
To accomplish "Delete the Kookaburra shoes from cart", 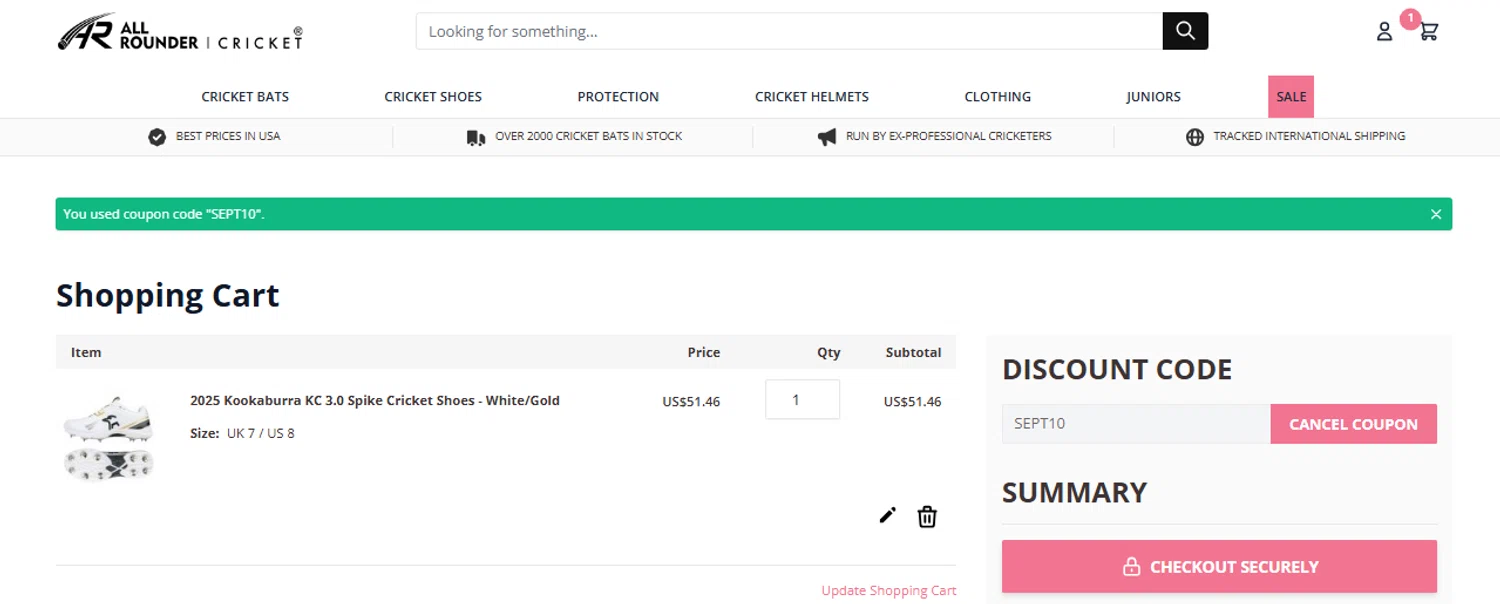I will tap(927, 517).
